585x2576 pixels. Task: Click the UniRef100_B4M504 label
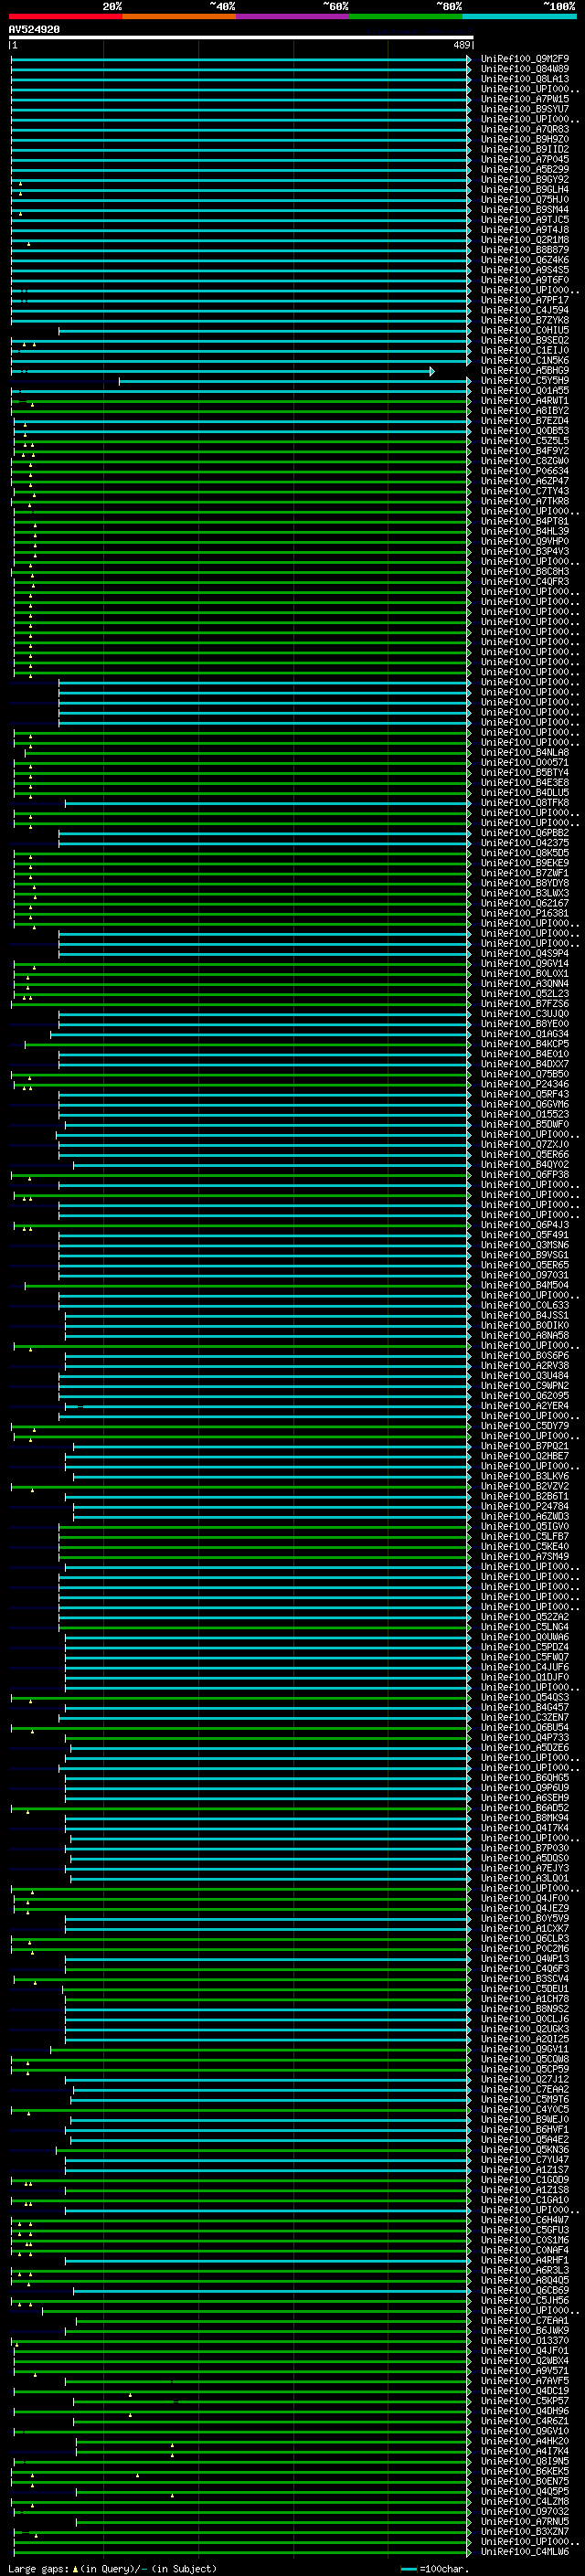[525, 1285]
